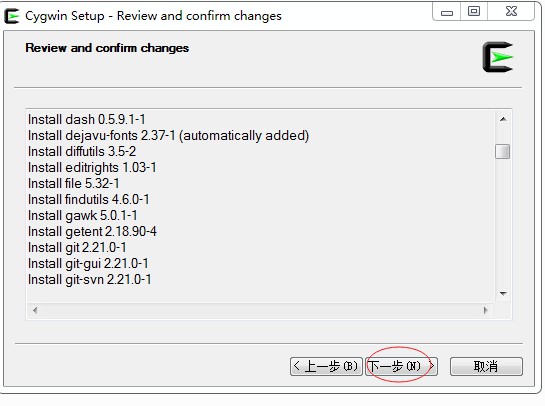Click the horizontal scrollbar track
Viewport: 545px width, 406px height.
click(260, 310)
